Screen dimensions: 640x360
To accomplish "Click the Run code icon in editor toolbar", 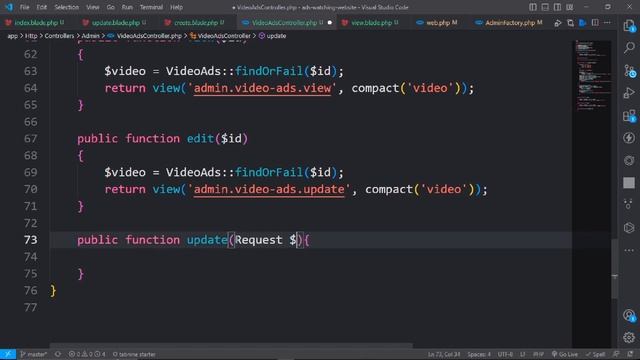I will (x=558, y=23).
